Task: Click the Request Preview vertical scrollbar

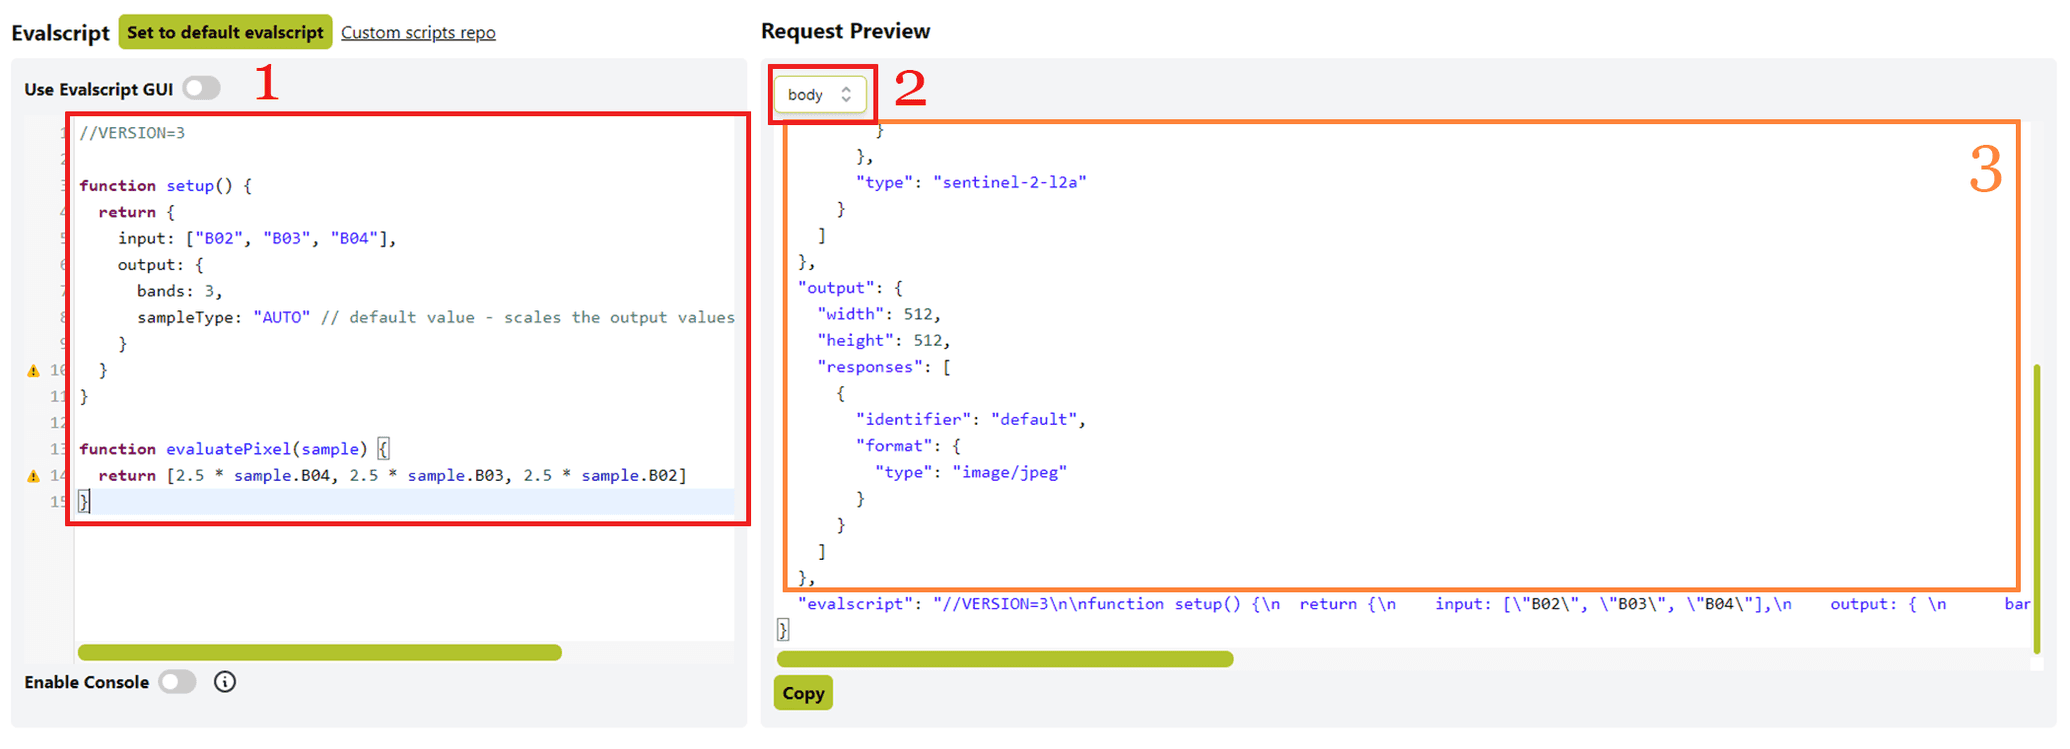Action: [x=2036, y=508]
